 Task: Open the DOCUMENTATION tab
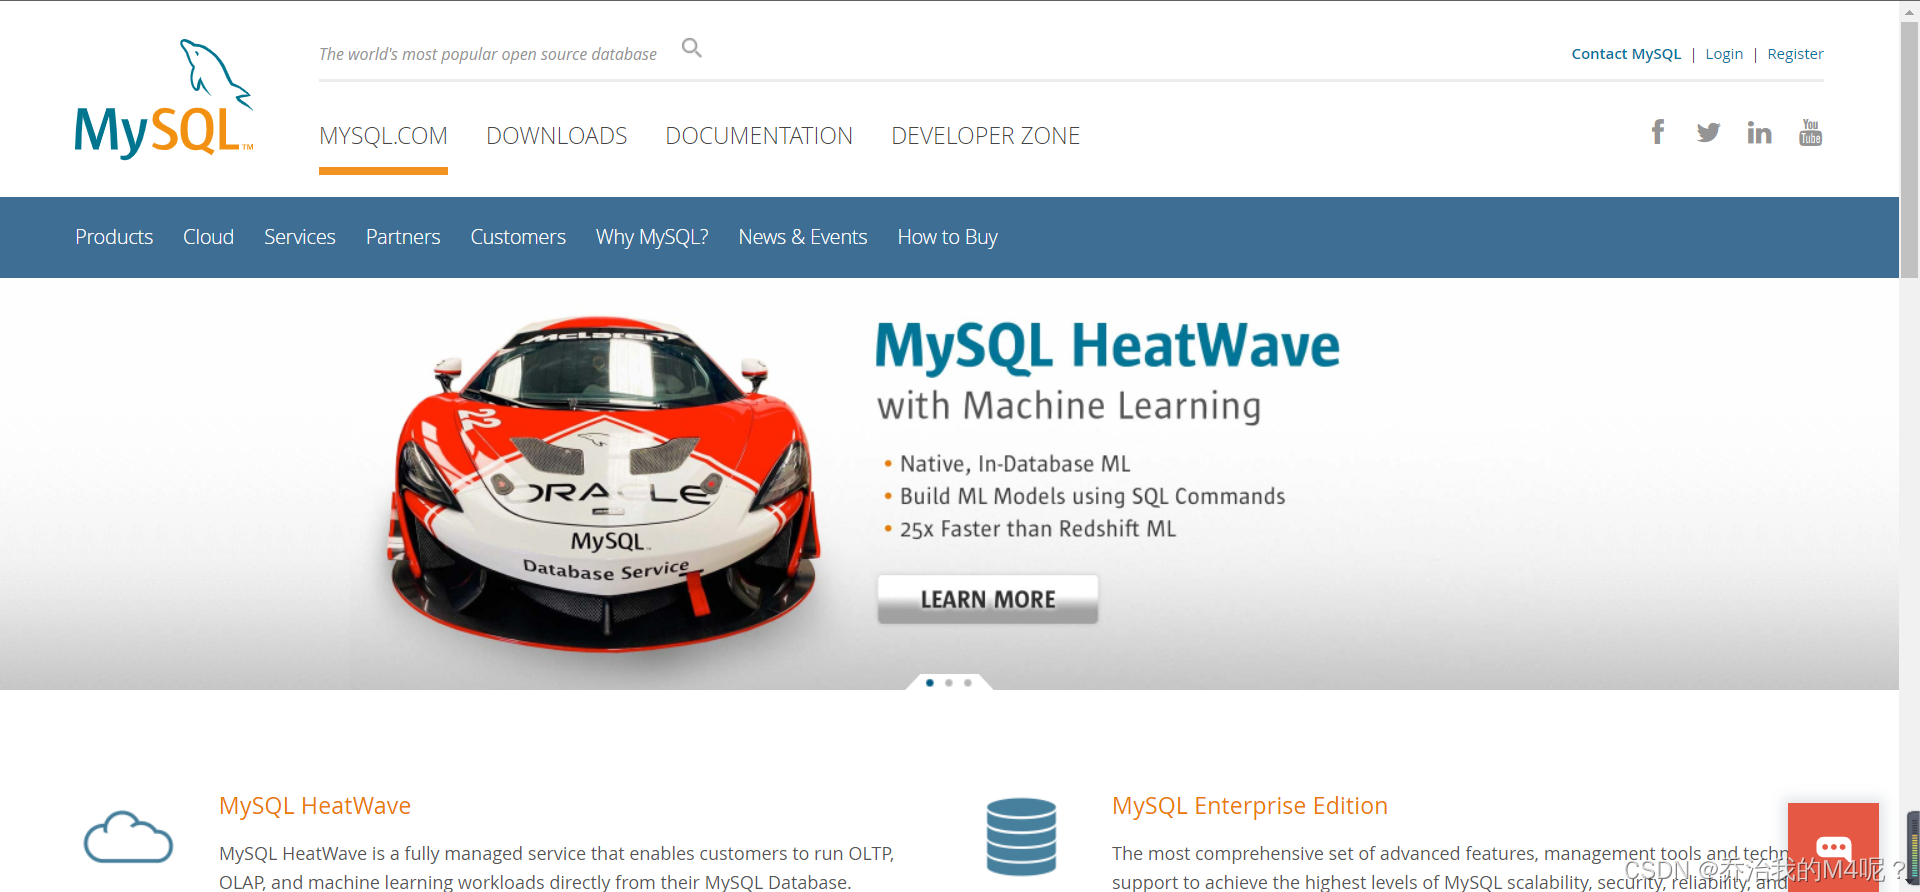point(759,136)
